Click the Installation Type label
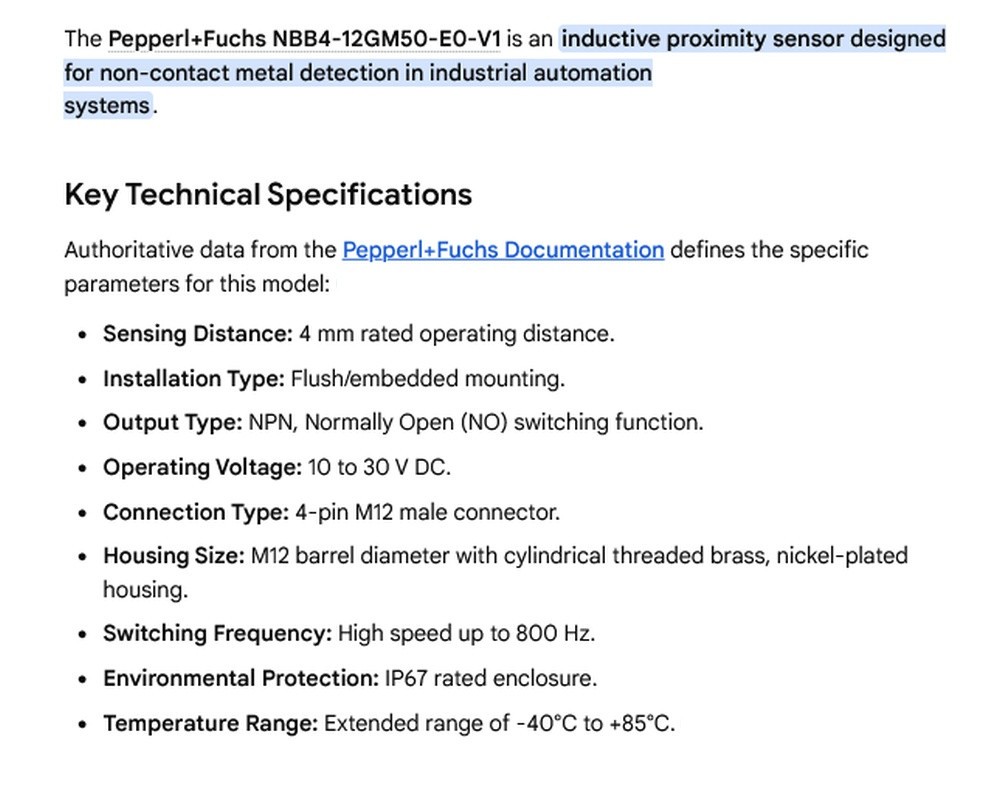The image size is (1000, 788). (x=194, y=379)
